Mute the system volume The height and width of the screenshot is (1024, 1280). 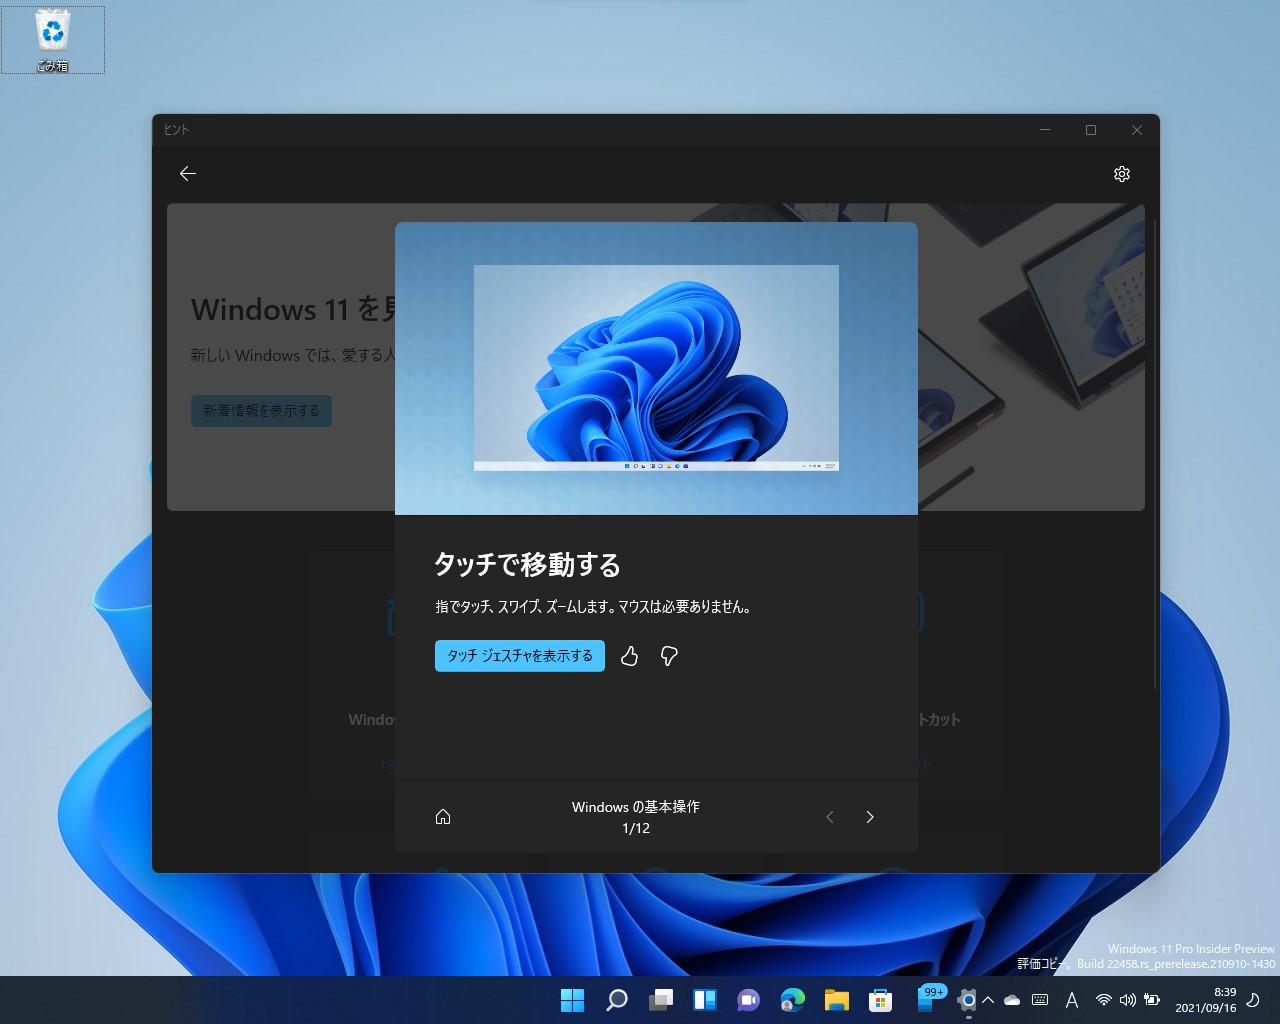pos(1128,999)
